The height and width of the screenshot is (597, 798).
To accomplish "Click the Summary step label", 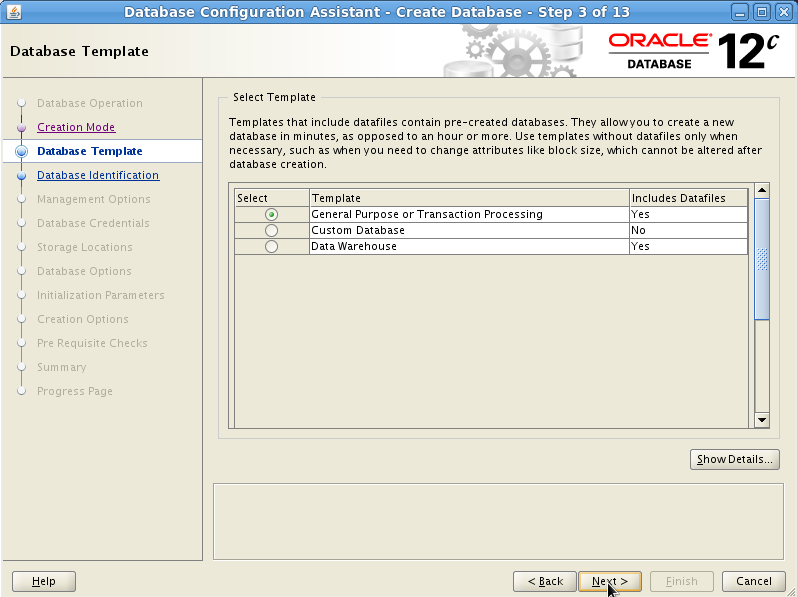I will (62, 367).
